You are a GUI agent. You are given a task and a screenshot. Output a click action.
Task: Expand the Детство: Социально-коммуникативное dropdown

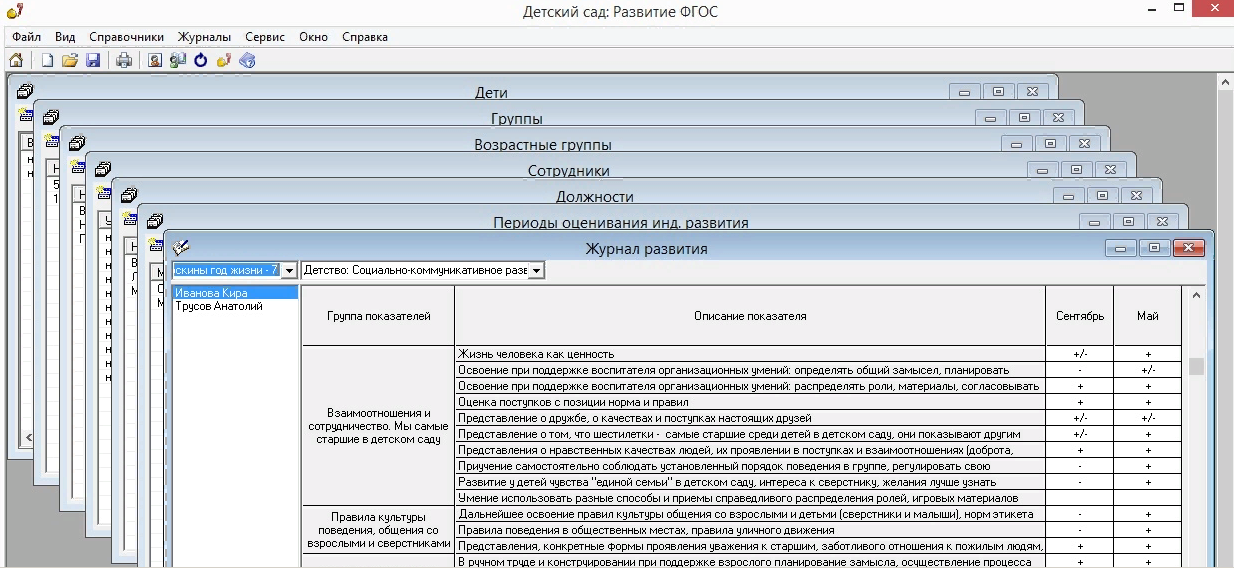[x=536, y=270]
